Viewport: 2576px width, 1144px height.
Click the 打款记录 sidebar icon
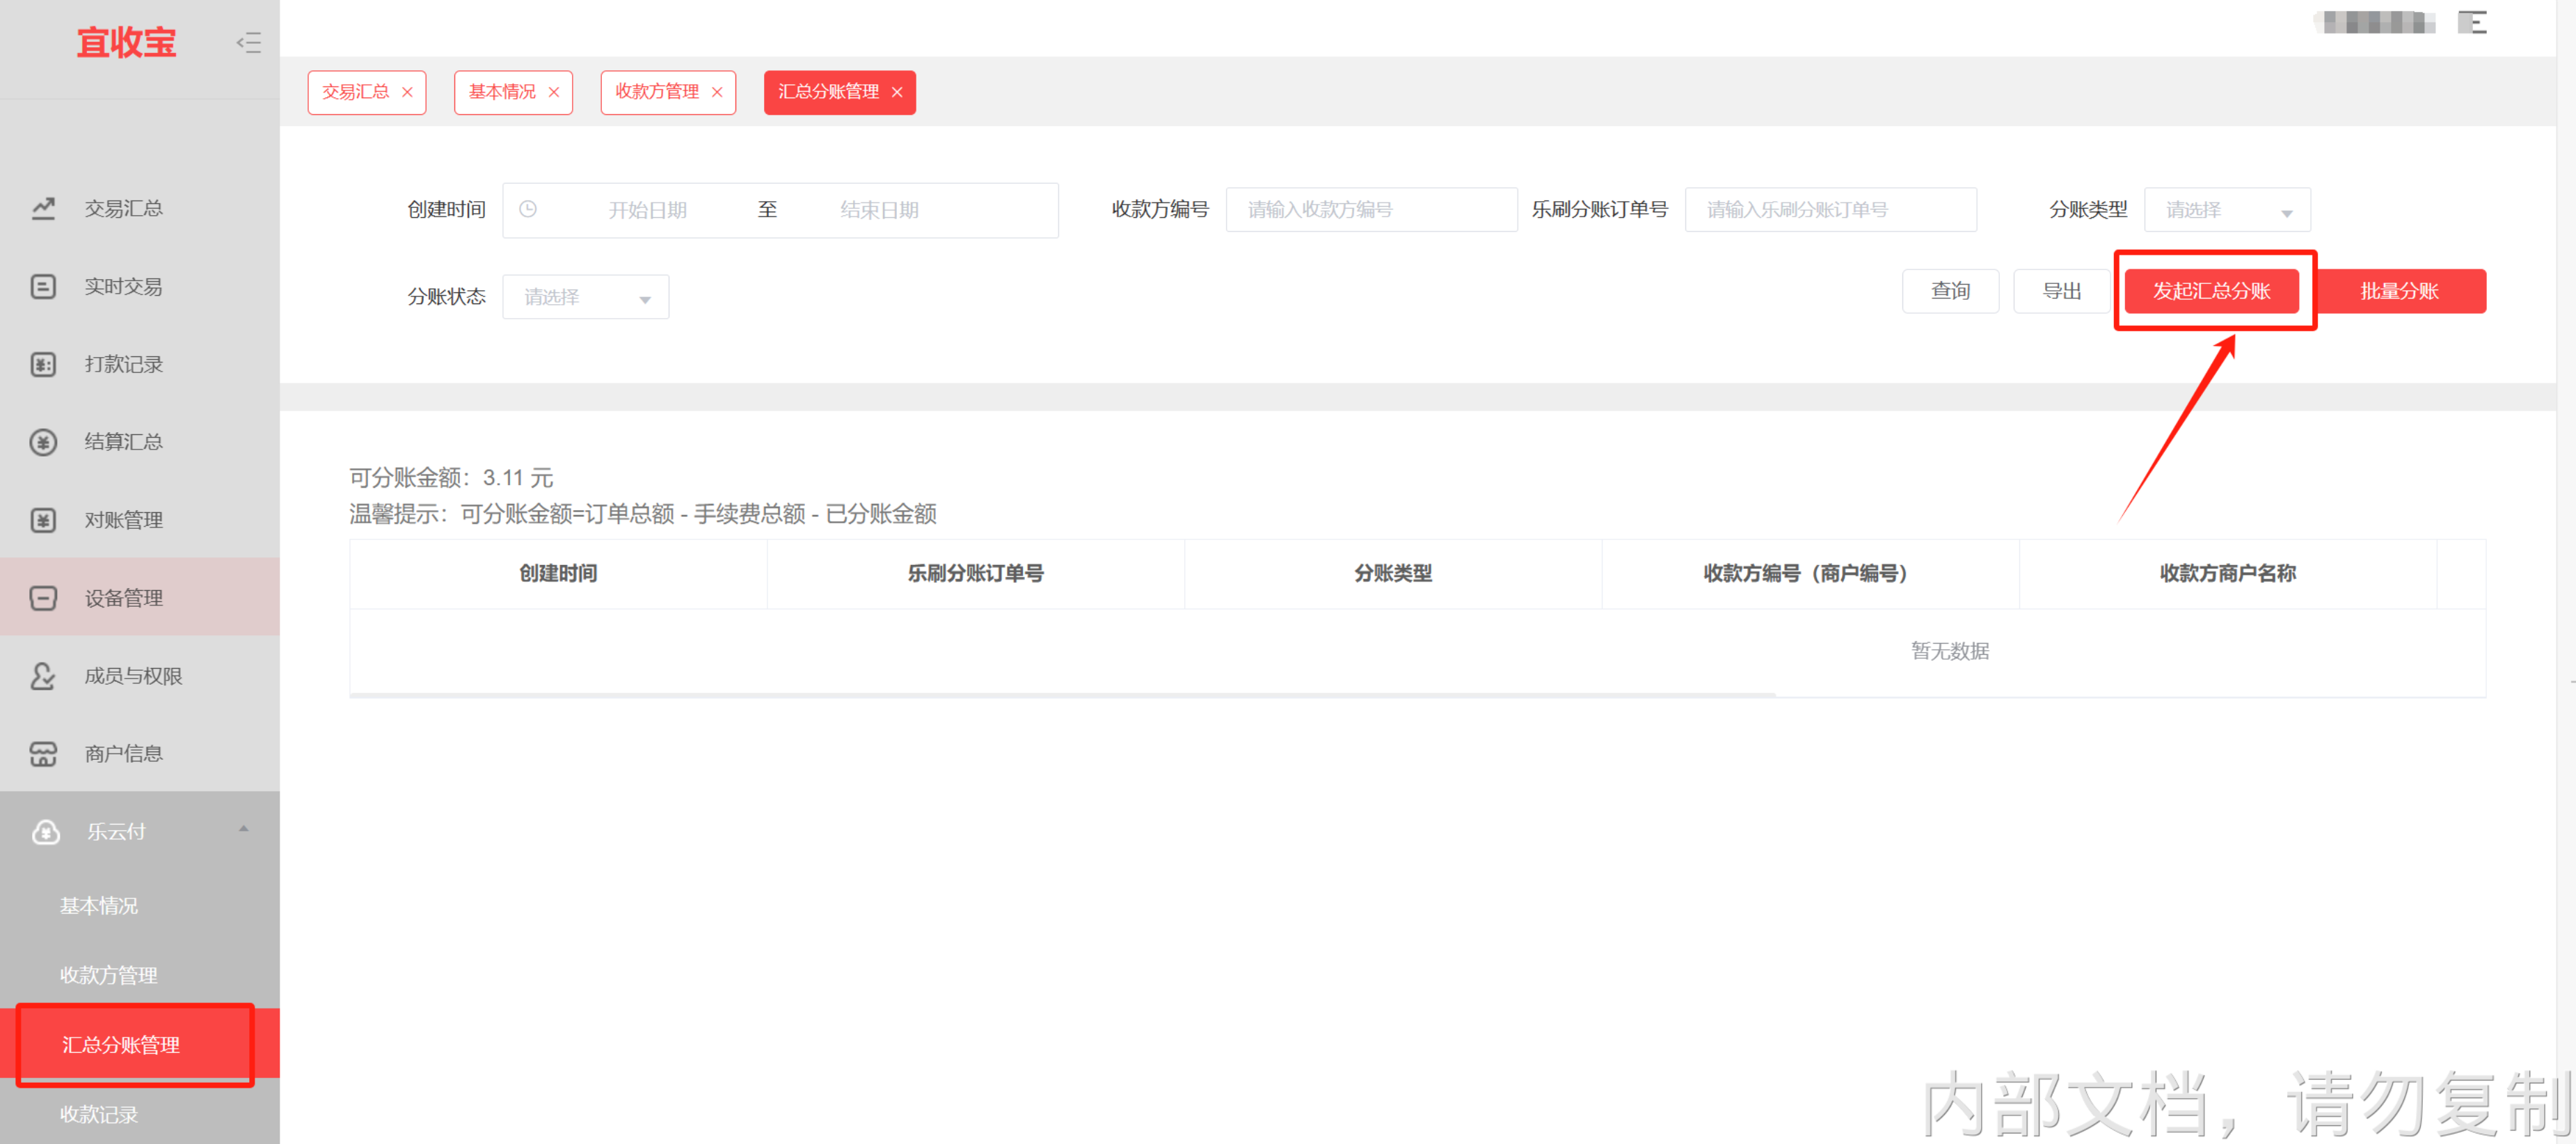[43, 364]
